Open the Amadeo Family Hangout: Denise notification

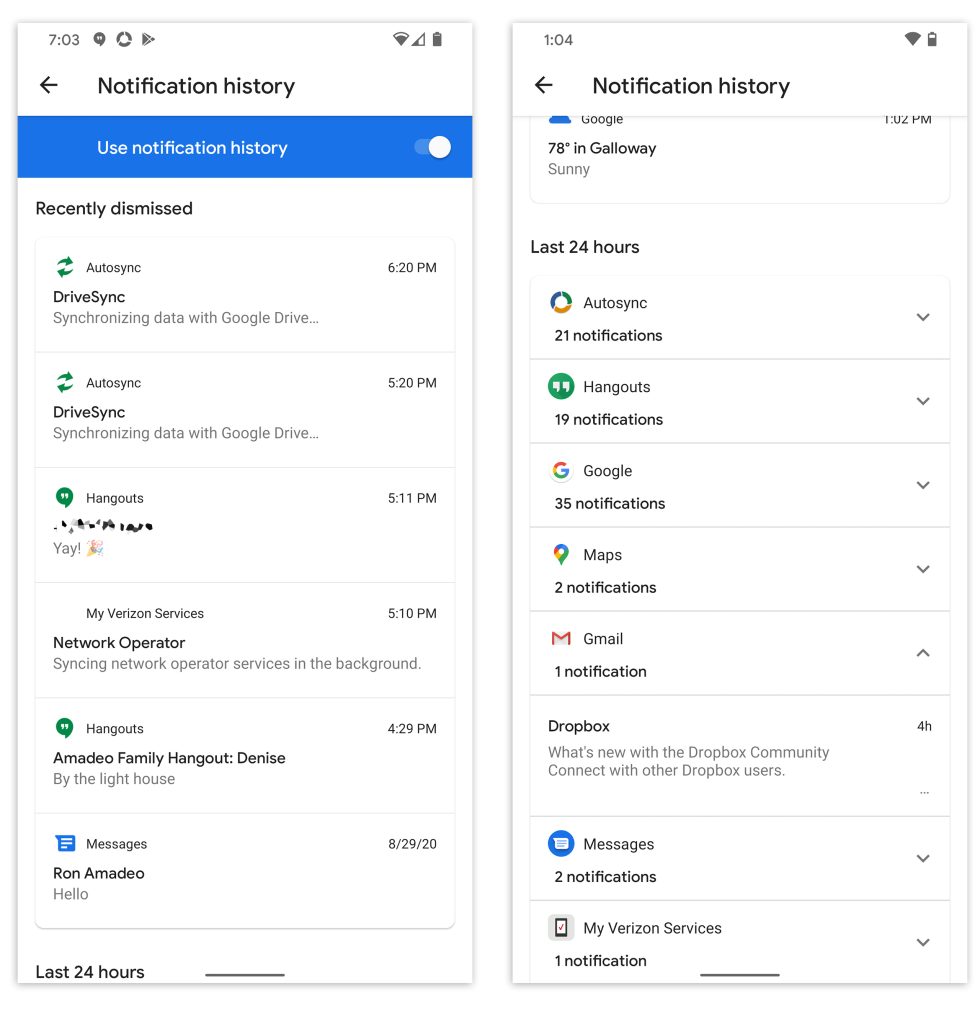point(245,756)
